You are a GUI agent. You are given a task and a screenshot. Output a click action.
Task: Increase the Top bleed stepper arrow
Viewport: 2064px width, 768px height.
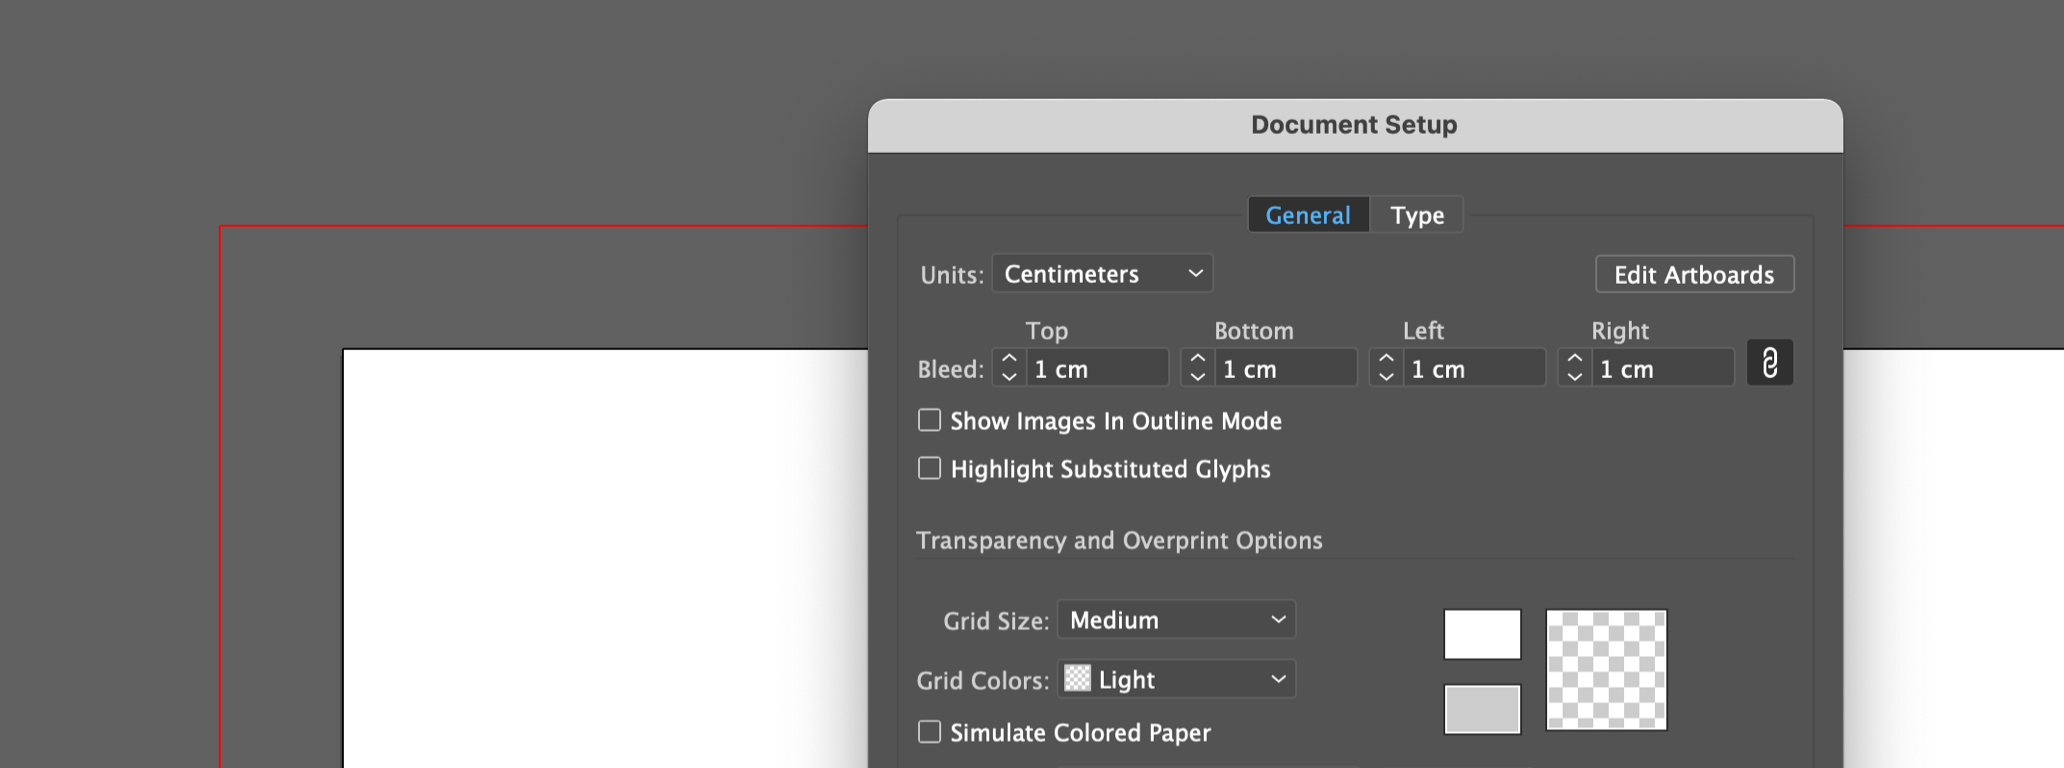[x=1009, y=358]
